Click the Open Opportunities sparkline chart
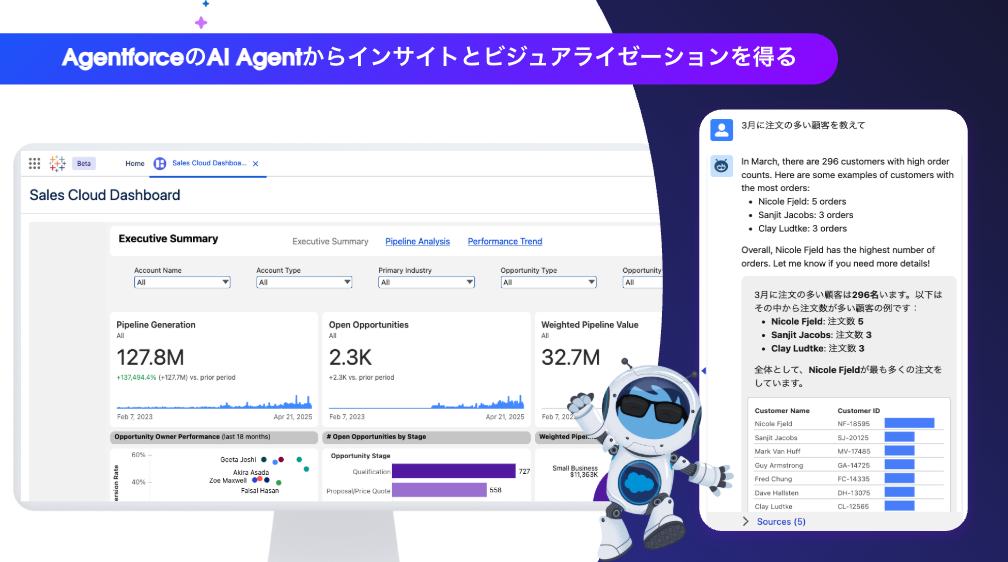This screenshot has width=1008, height=562. pyautogui.click(x=426, y=401)
